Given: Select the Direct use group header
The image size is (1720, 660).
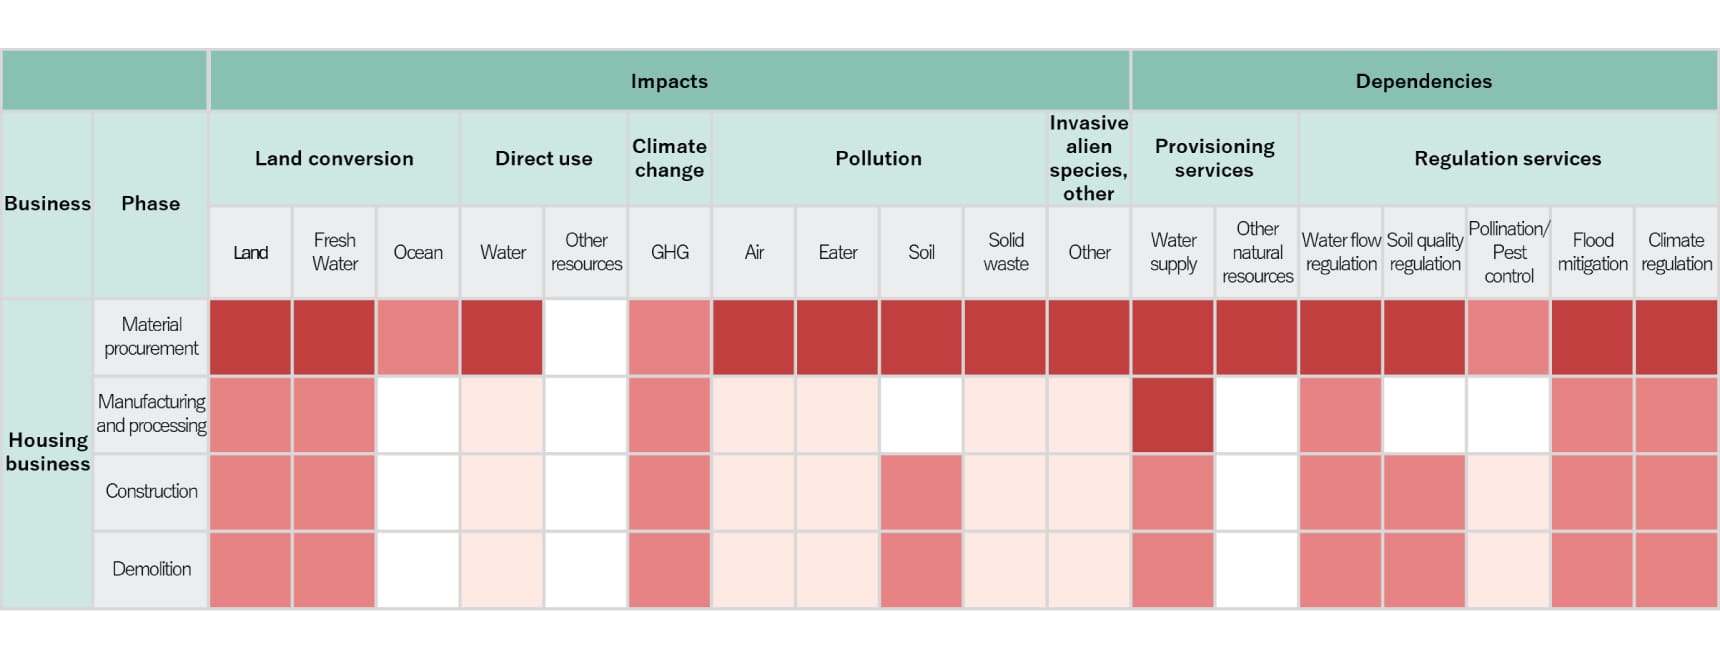Looking at the screenshot, I should coord(543,158).
